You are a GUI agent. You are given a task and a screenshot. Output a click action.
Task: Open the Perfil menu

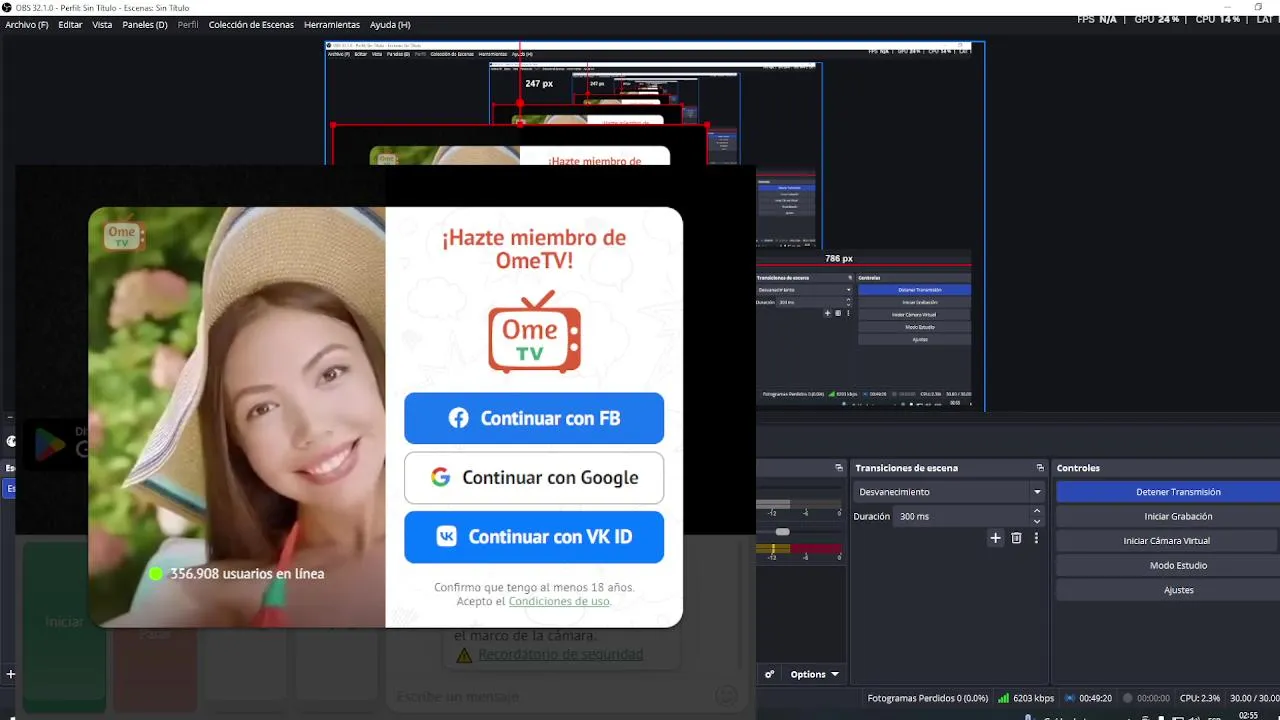[x=188, y=25]
